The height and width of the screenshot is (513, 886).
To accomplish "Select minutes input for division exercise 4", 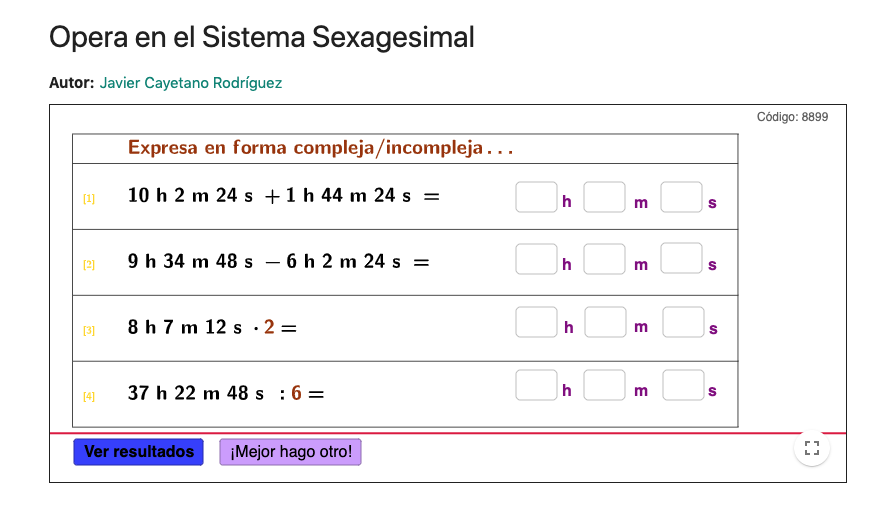I will 604,385.
